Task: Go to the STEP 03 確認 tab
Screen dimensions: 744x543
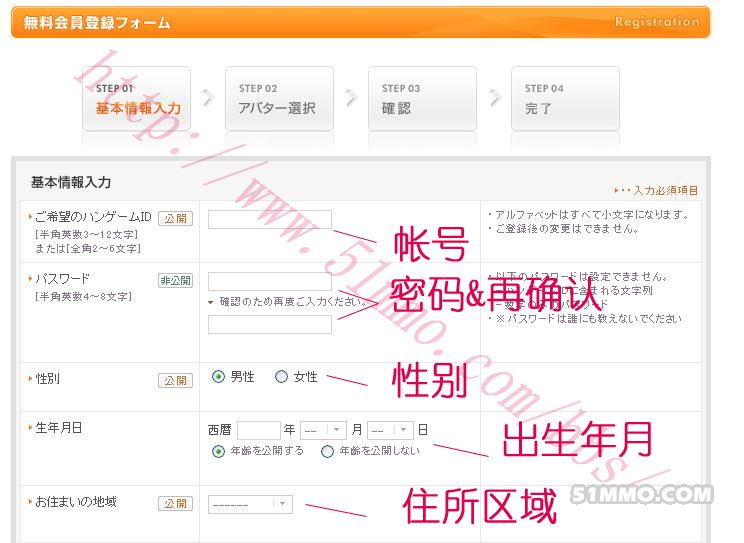Action: 419,99
